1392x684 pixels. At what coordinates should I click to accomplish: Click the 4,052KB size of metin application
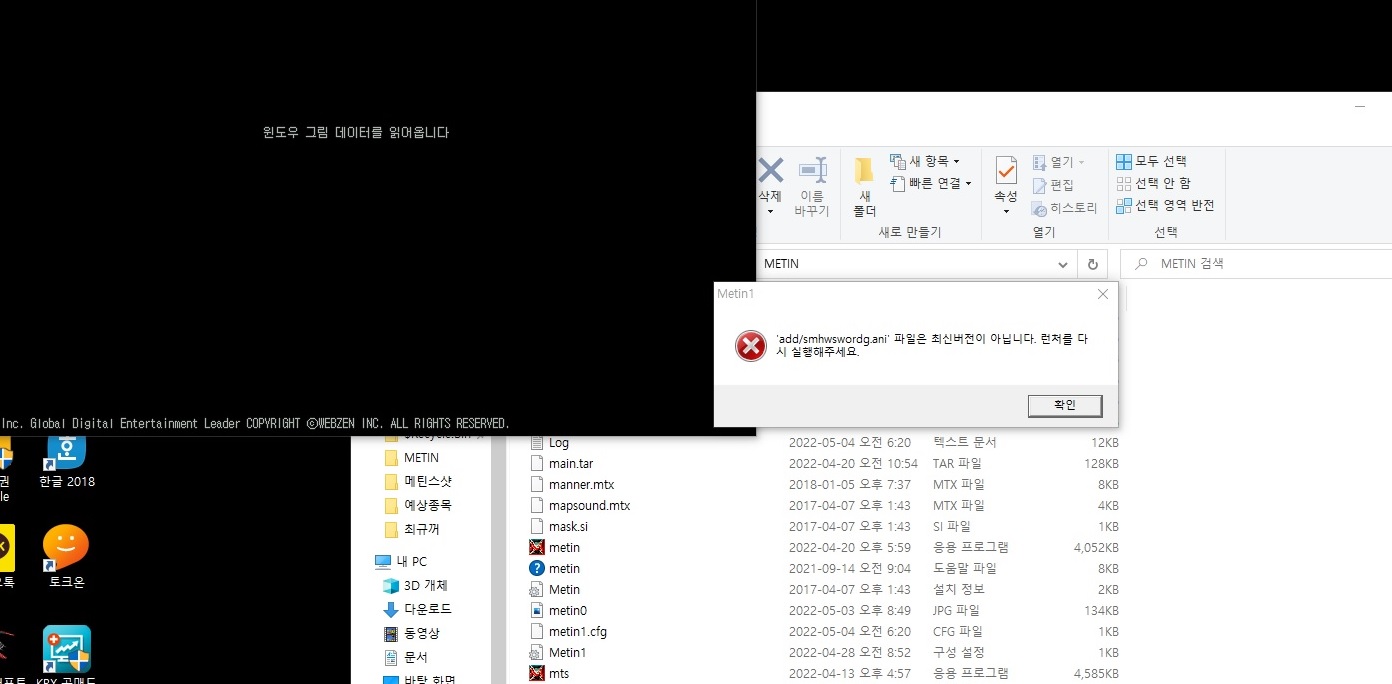point(1096,547)
